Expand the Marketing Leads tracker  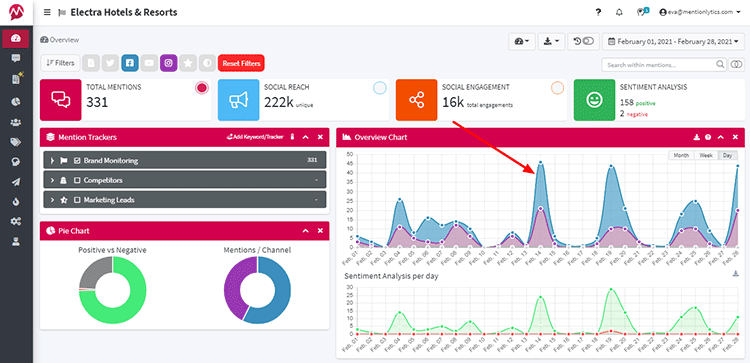pyautogui.click(x=52, y=200)
